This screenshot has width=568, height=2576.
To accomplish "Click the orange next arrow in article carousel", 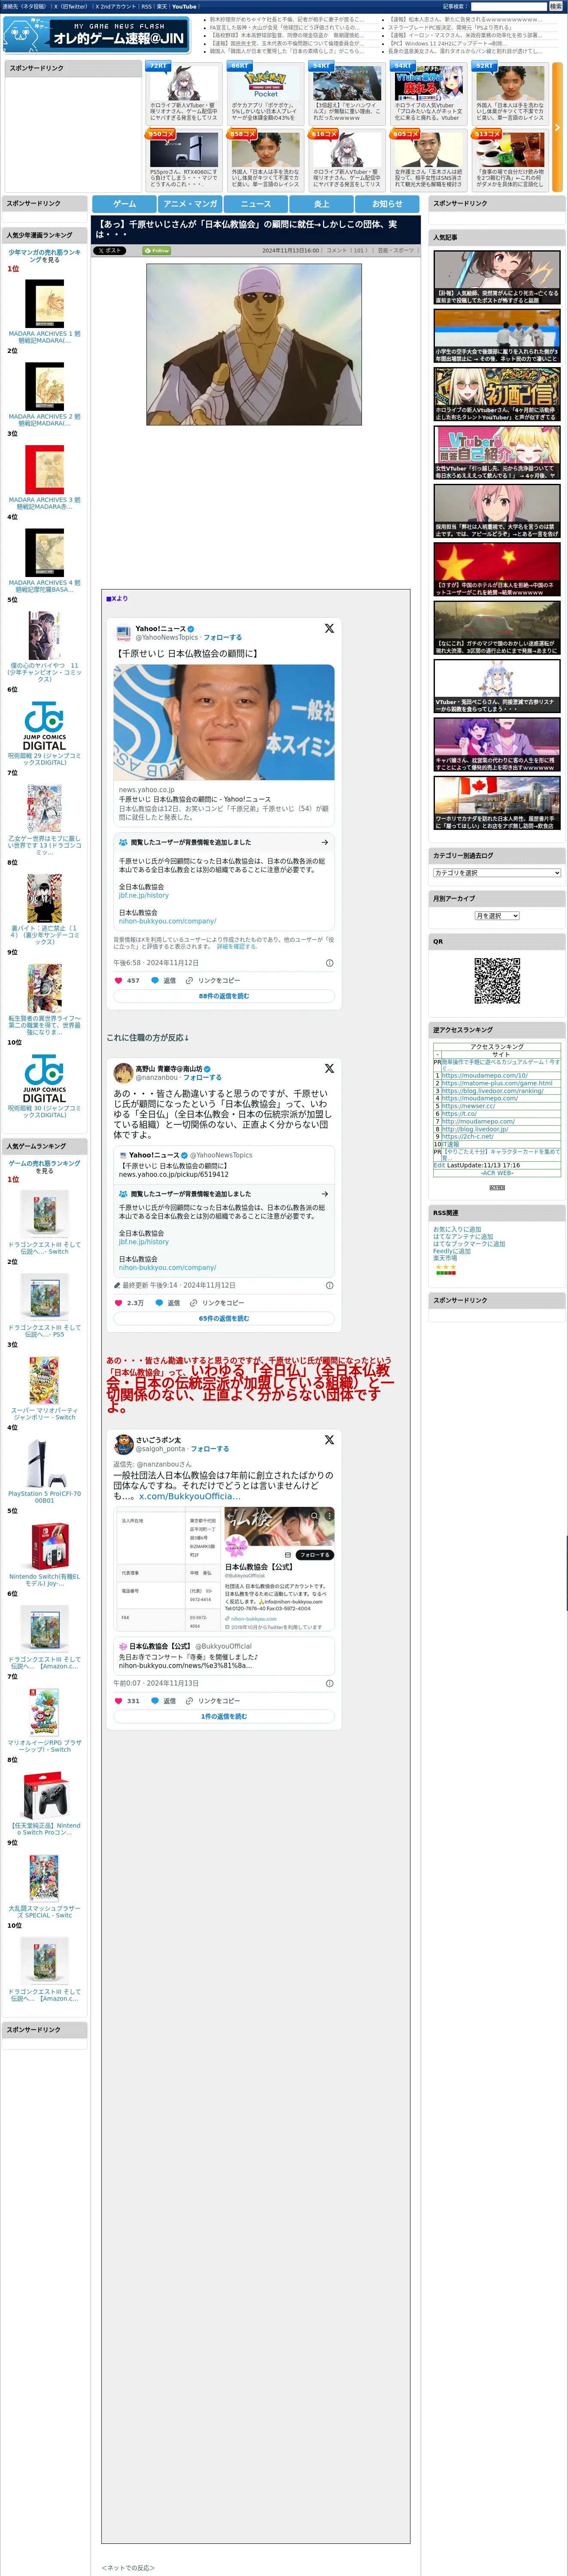I will (x=557, y=127).
